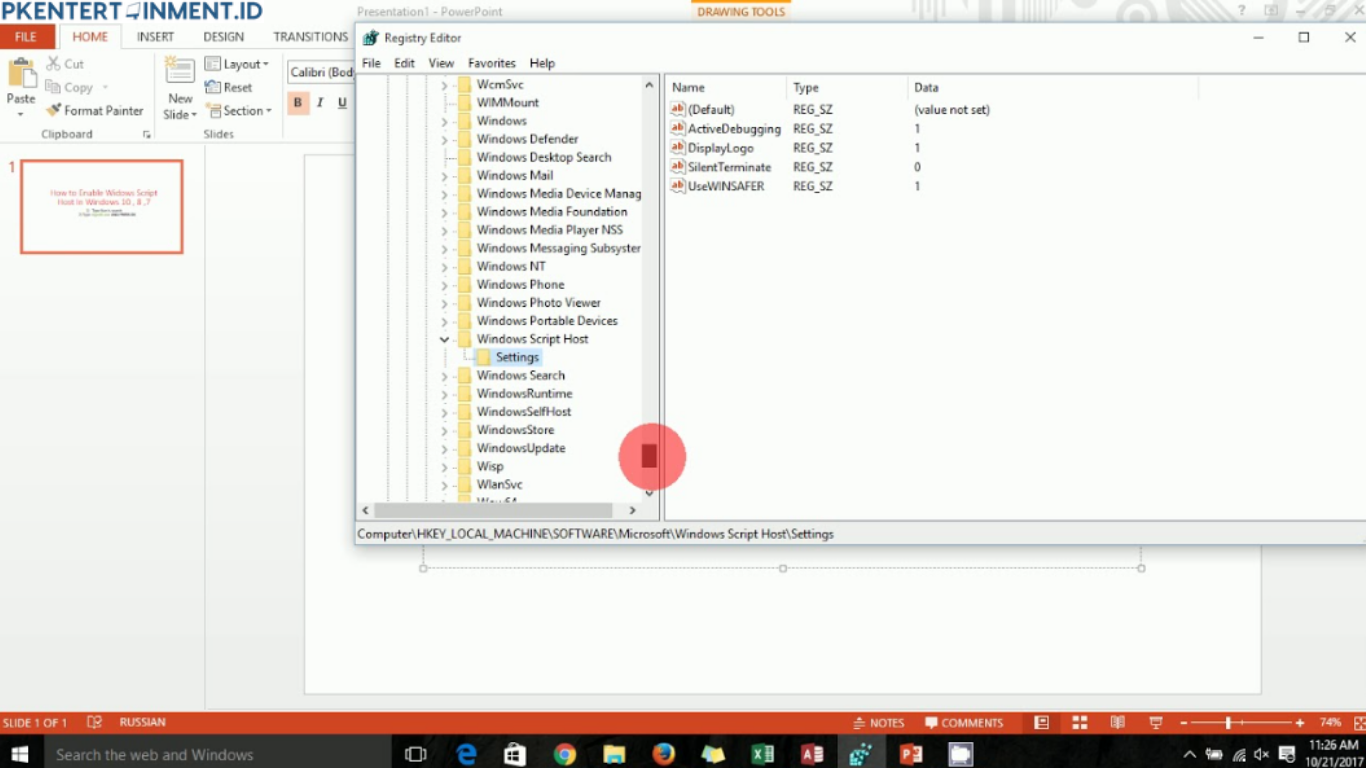Collapse the Windows Script Host key
Screen dimensions: 1366x768
coord(444,339)
